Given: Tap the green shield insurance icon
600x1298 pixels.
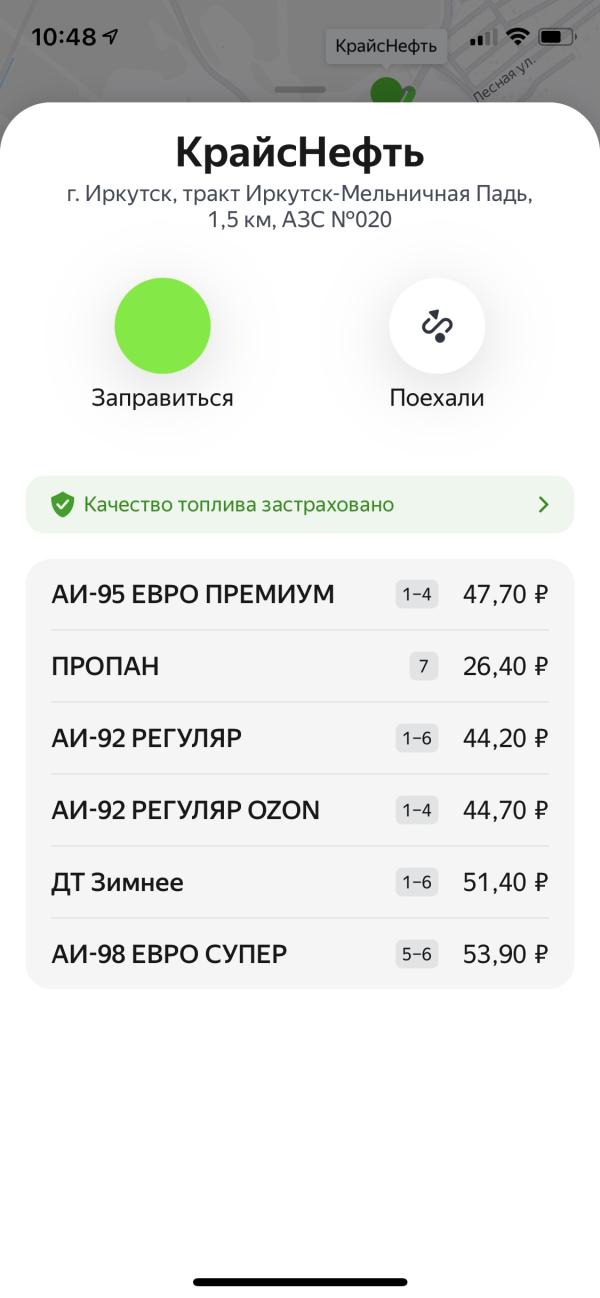Looking at the screenshot, I should (x=63, y=505).
